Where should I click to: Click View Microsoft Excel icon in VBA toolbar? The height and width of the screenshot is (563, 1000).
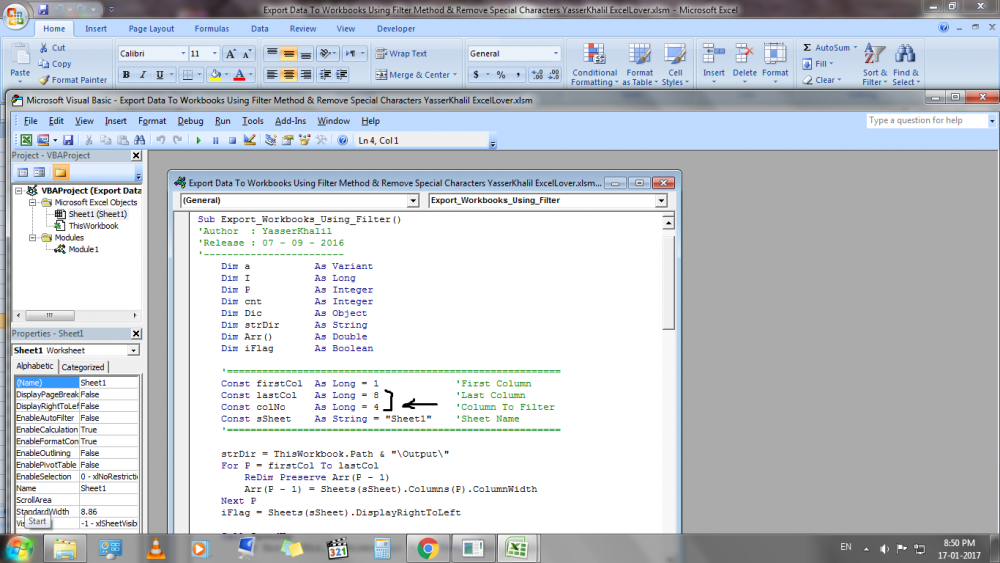coord(26,140)
